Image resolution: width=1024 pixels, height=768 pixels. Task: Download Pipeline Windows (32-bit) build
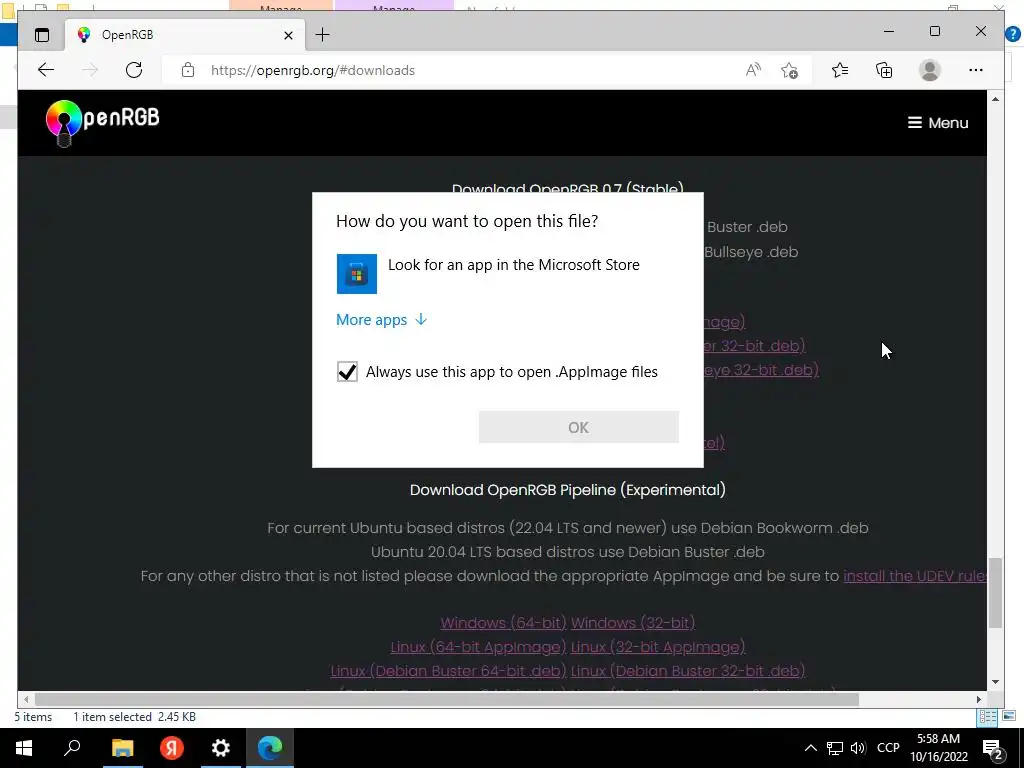(x=633, y=623)
